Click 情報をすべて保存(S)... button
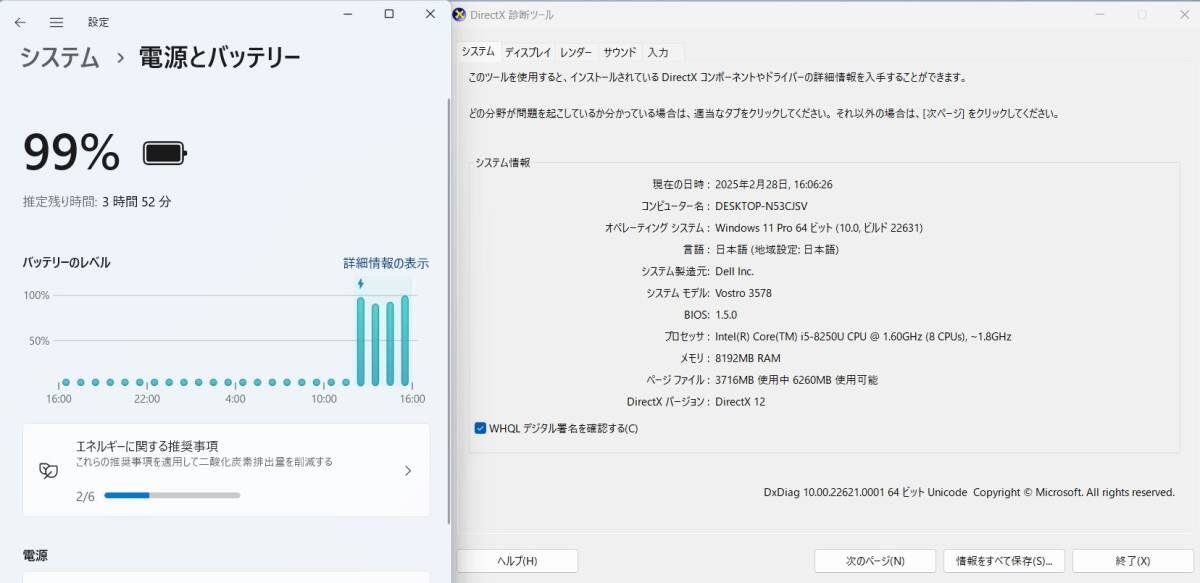The width and height of the screenshot is (1200, 583). click(x=1004, y=561)
